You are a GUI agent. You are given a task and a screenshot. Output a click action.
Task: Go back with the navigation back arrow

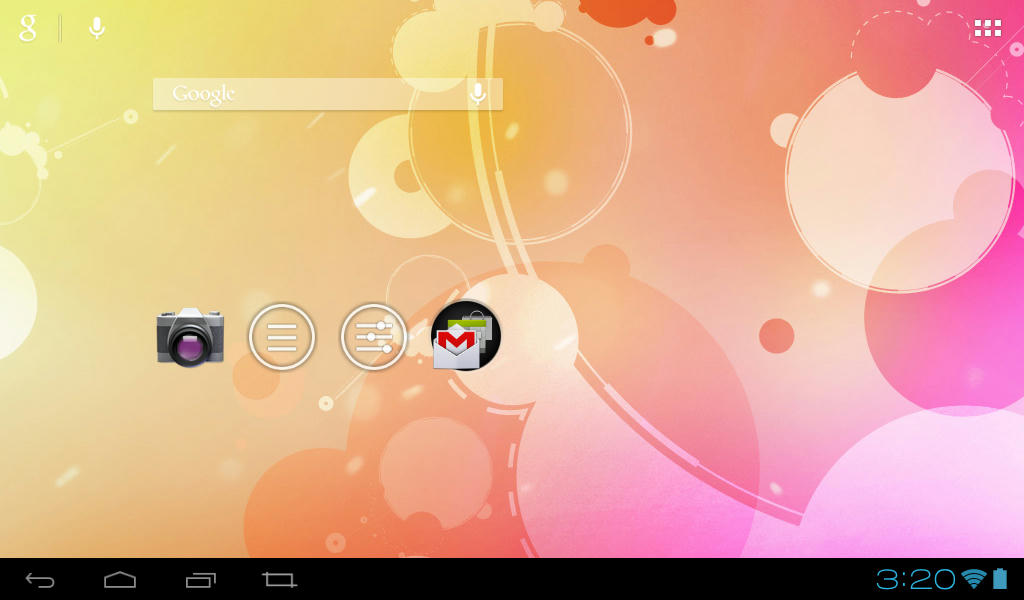coord(40,580)
